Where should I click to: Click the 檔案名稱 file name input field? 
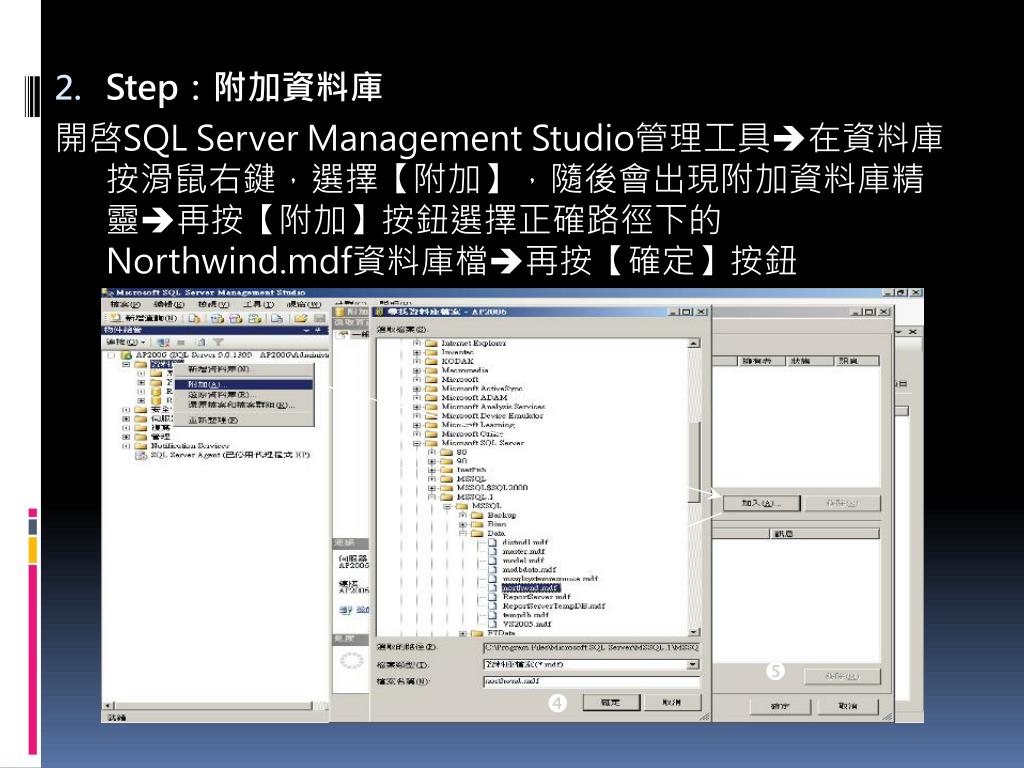tap(591, 681)
